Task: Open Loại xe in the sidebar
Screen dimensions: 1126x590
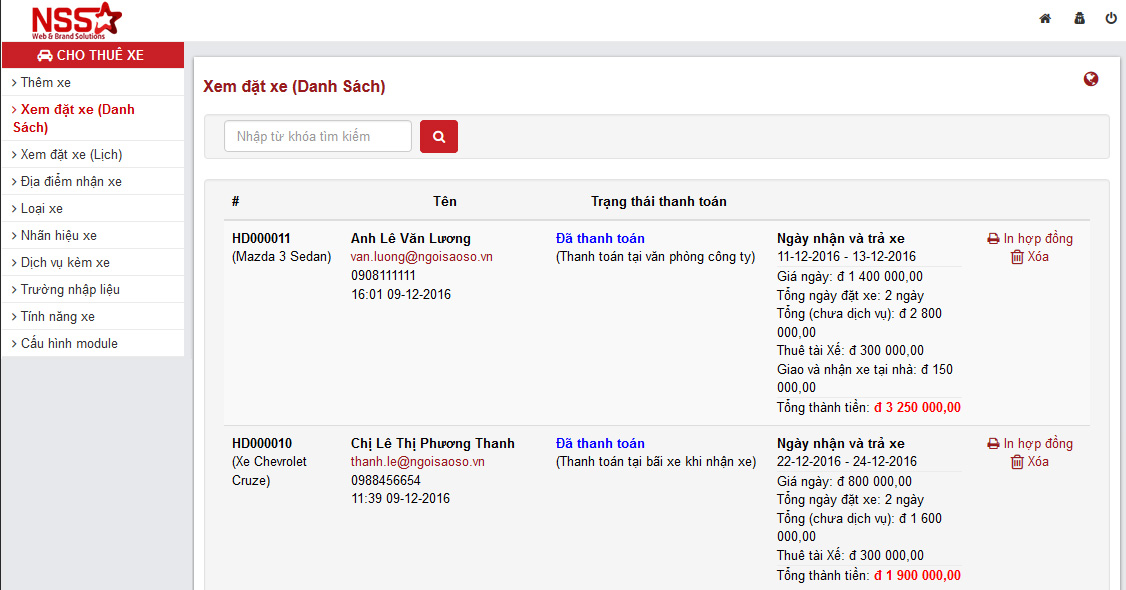Action: (x=42, y=208)
